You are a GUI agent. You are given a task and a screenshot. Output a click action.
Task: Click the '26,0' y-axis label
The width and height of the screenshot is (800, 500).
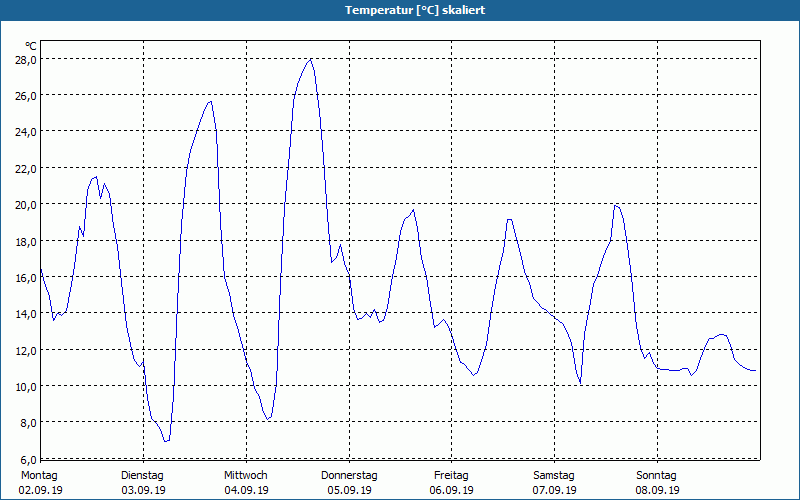point(26,95)
